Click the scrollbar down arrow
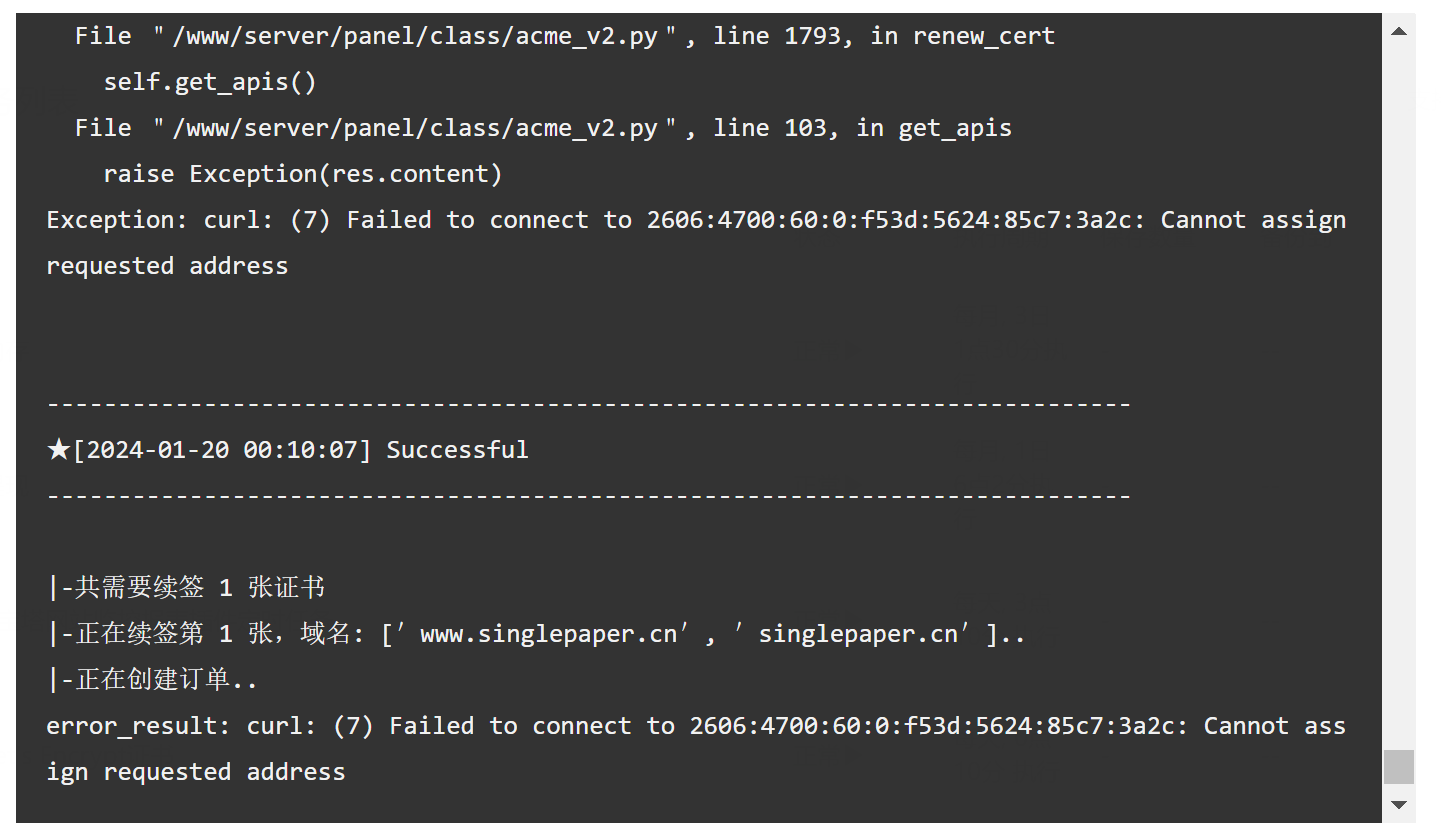The image size is (1441, 831). [x=1398, y=805]
